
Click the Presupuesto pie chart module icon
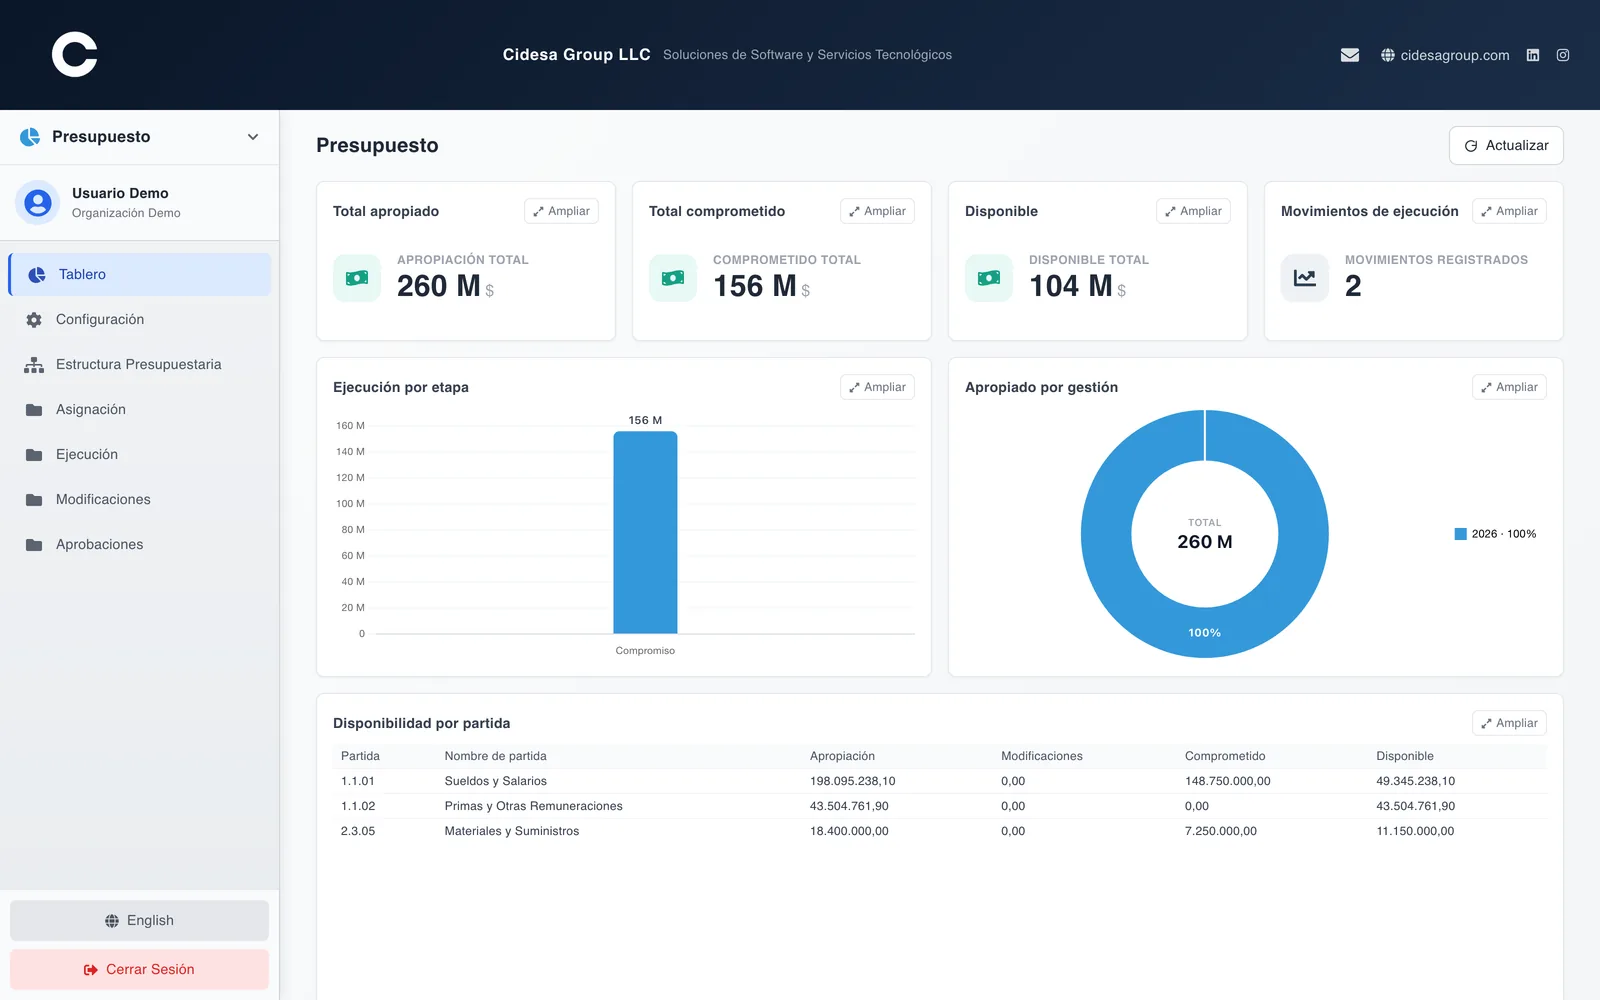coord(30,137)
